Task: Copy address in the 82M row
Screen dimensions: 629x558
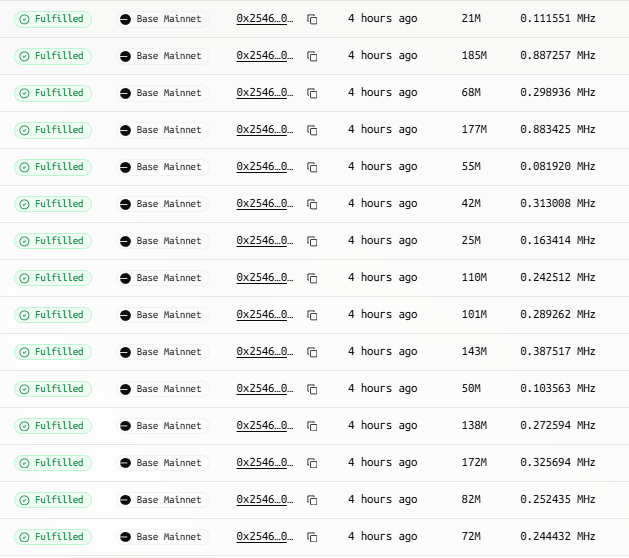Action: pos(312,500)
